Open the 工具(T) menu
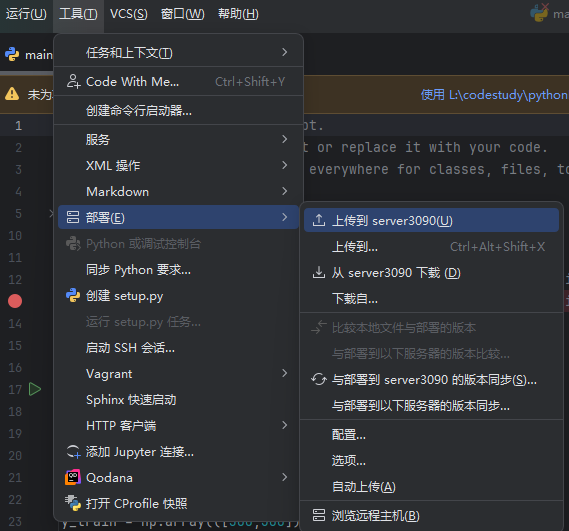This screenshot has height=531, width=569. click(78, 14)
